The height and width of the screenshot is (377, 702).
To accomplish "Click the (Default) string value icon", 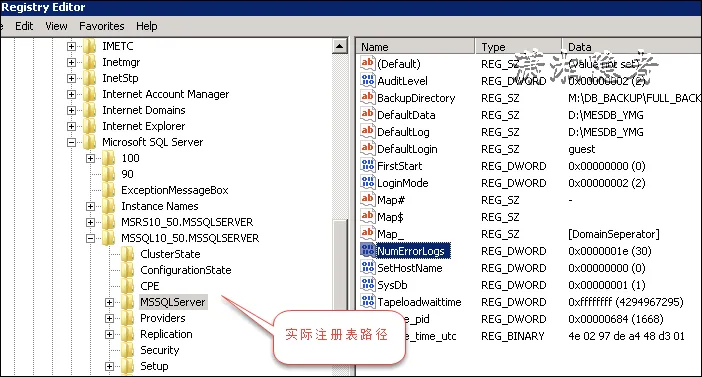I will click(368, 63).
